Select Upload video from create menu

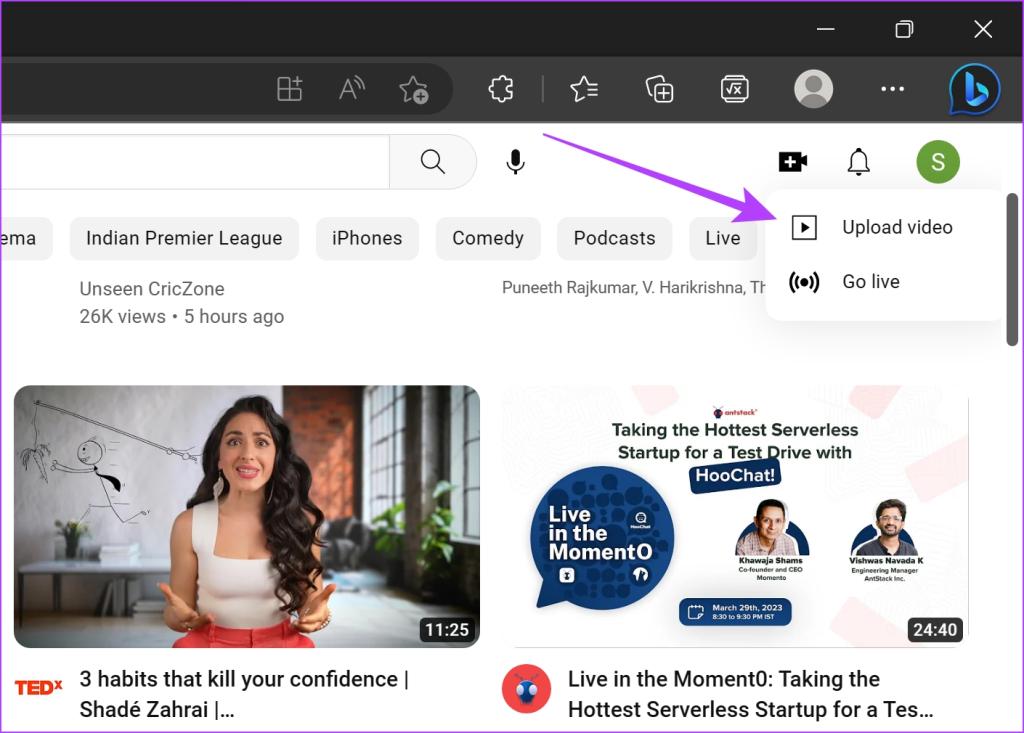[x=884, y=227]
